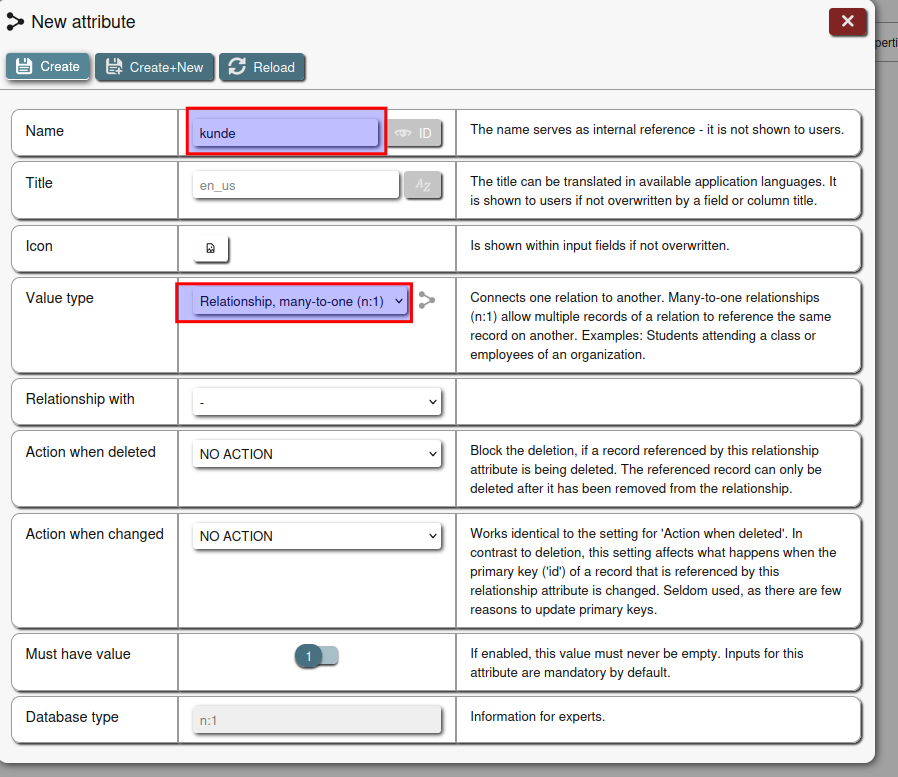The width and height of the screenshot is (898, 777).
Task: Click the Title en_us input field
Action: coord(295,185)
